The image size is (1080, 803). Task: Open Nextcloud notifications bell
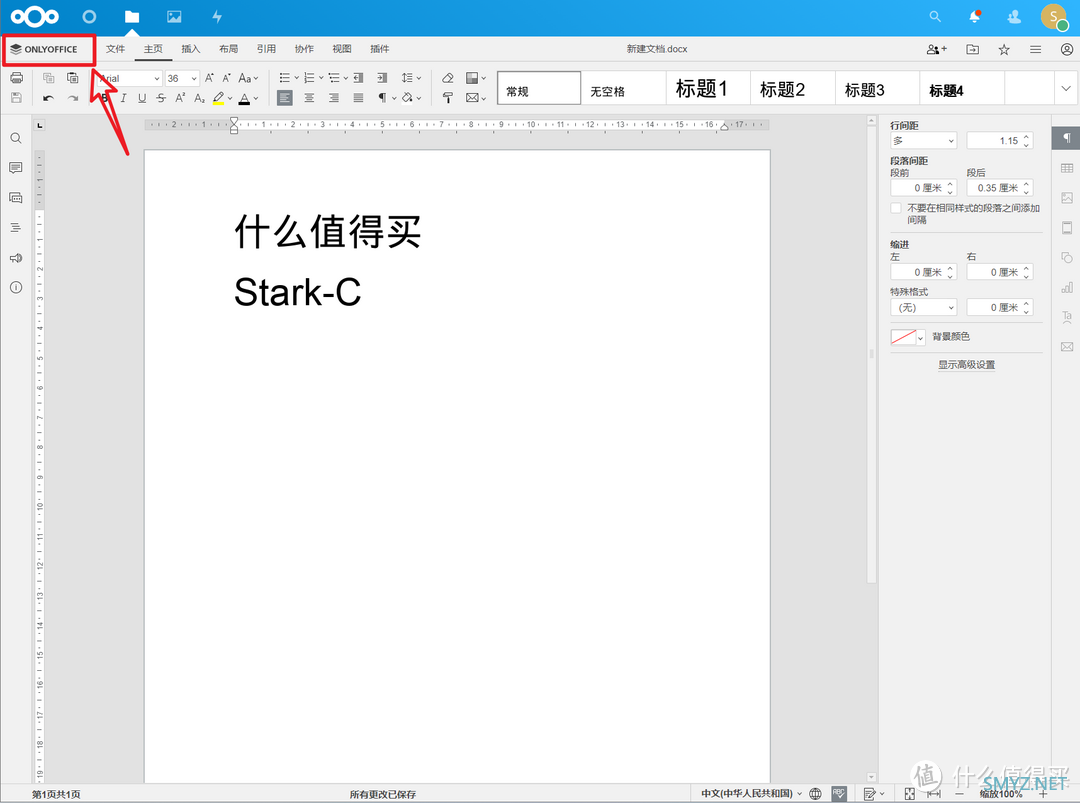click(975, 17)
